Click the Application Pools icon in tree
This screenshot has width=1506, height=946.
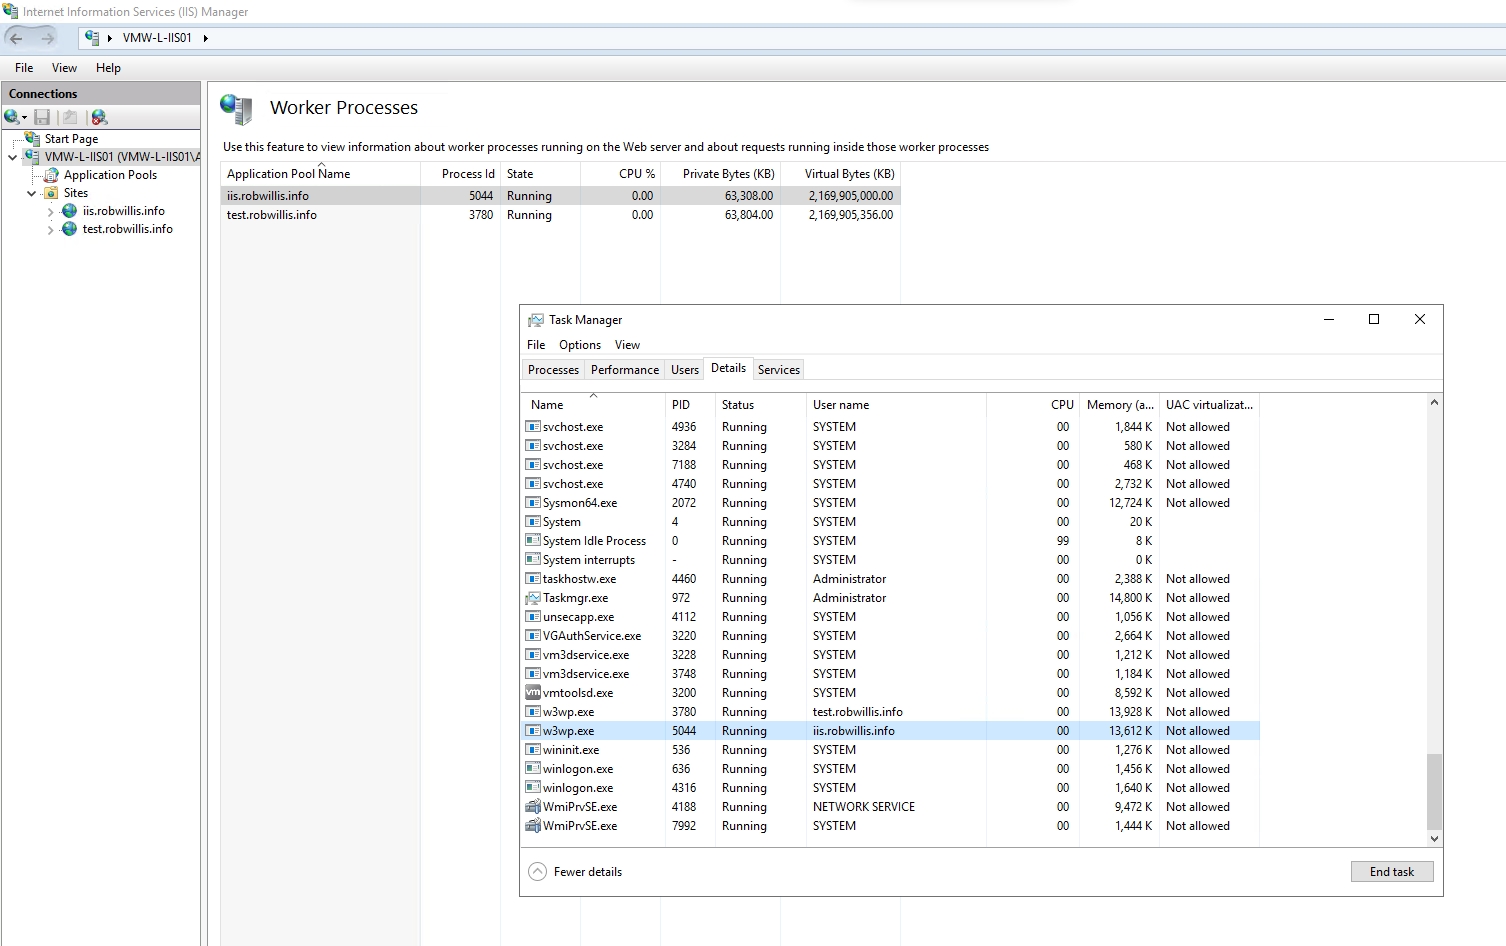(x=51, y=175)
